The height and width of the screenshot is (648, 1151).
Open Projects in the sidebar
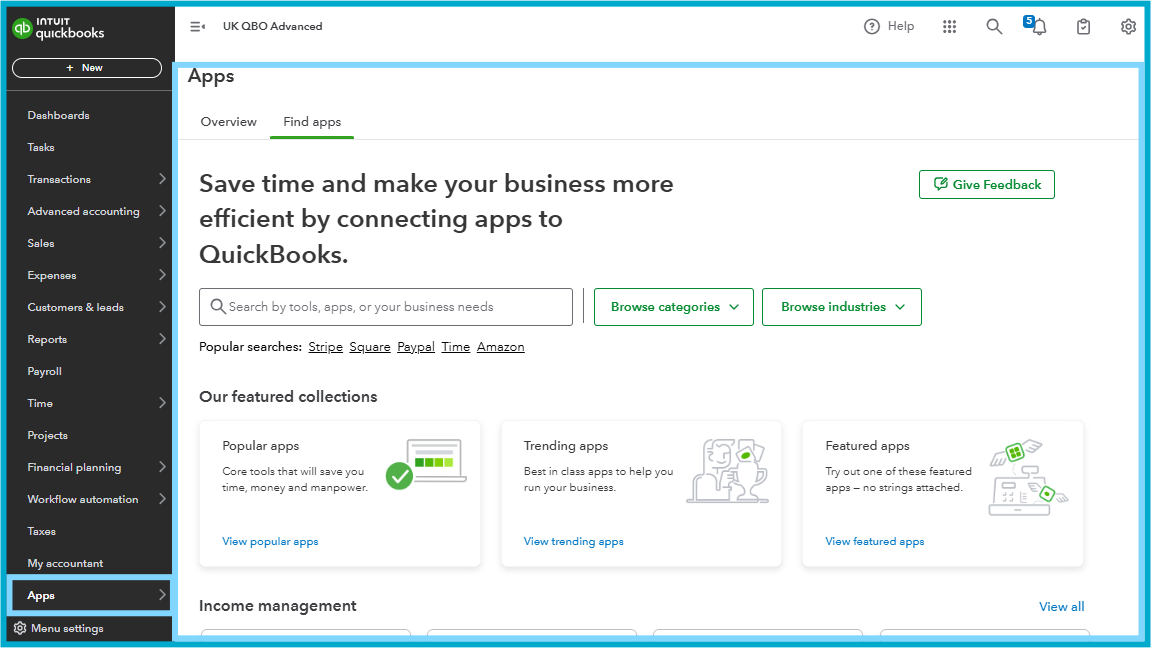(48, 435)
